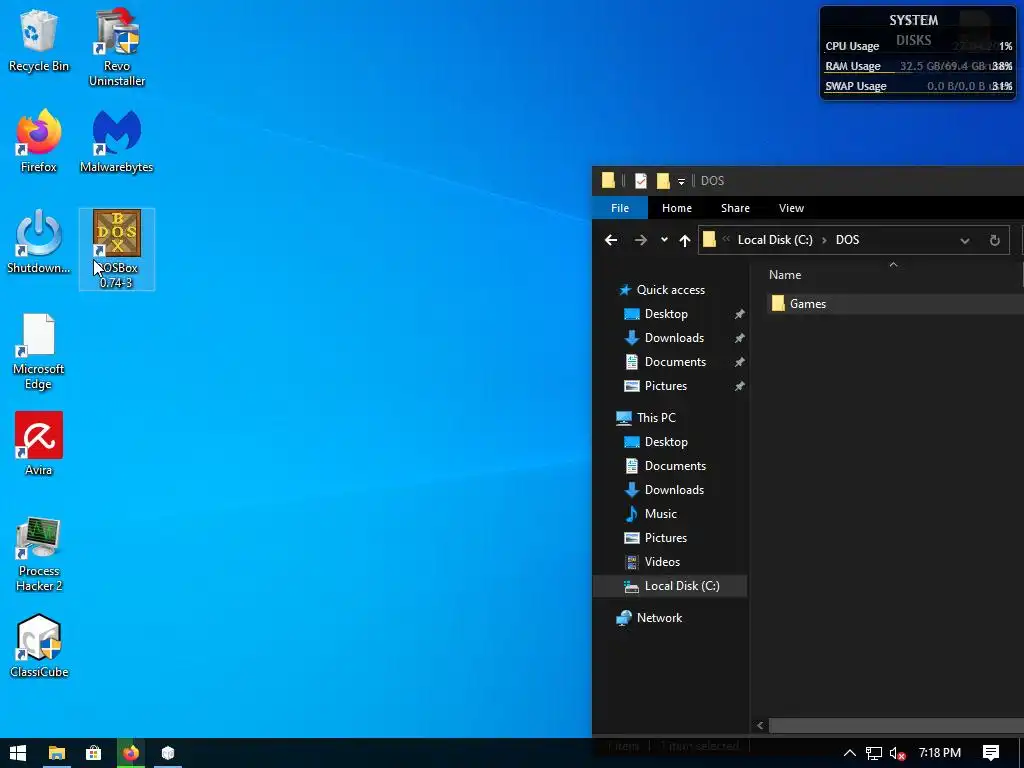Switch to the View ribbon tab
1024x768 pixels.
click(x=792, y=208)
